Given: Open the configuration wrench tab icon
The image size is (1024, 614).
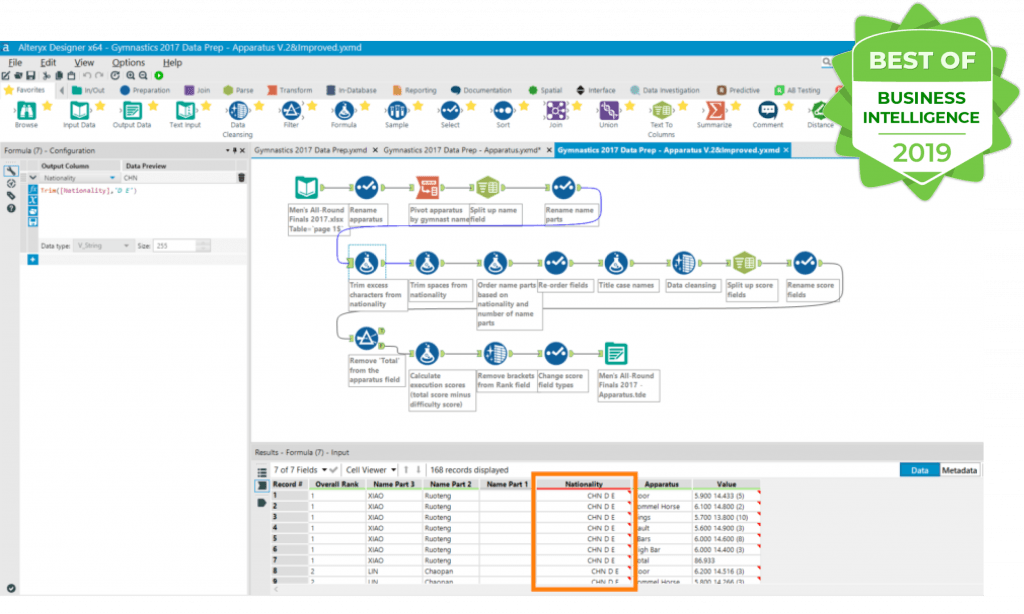Looking at the screenshot, I should point(11,171).
